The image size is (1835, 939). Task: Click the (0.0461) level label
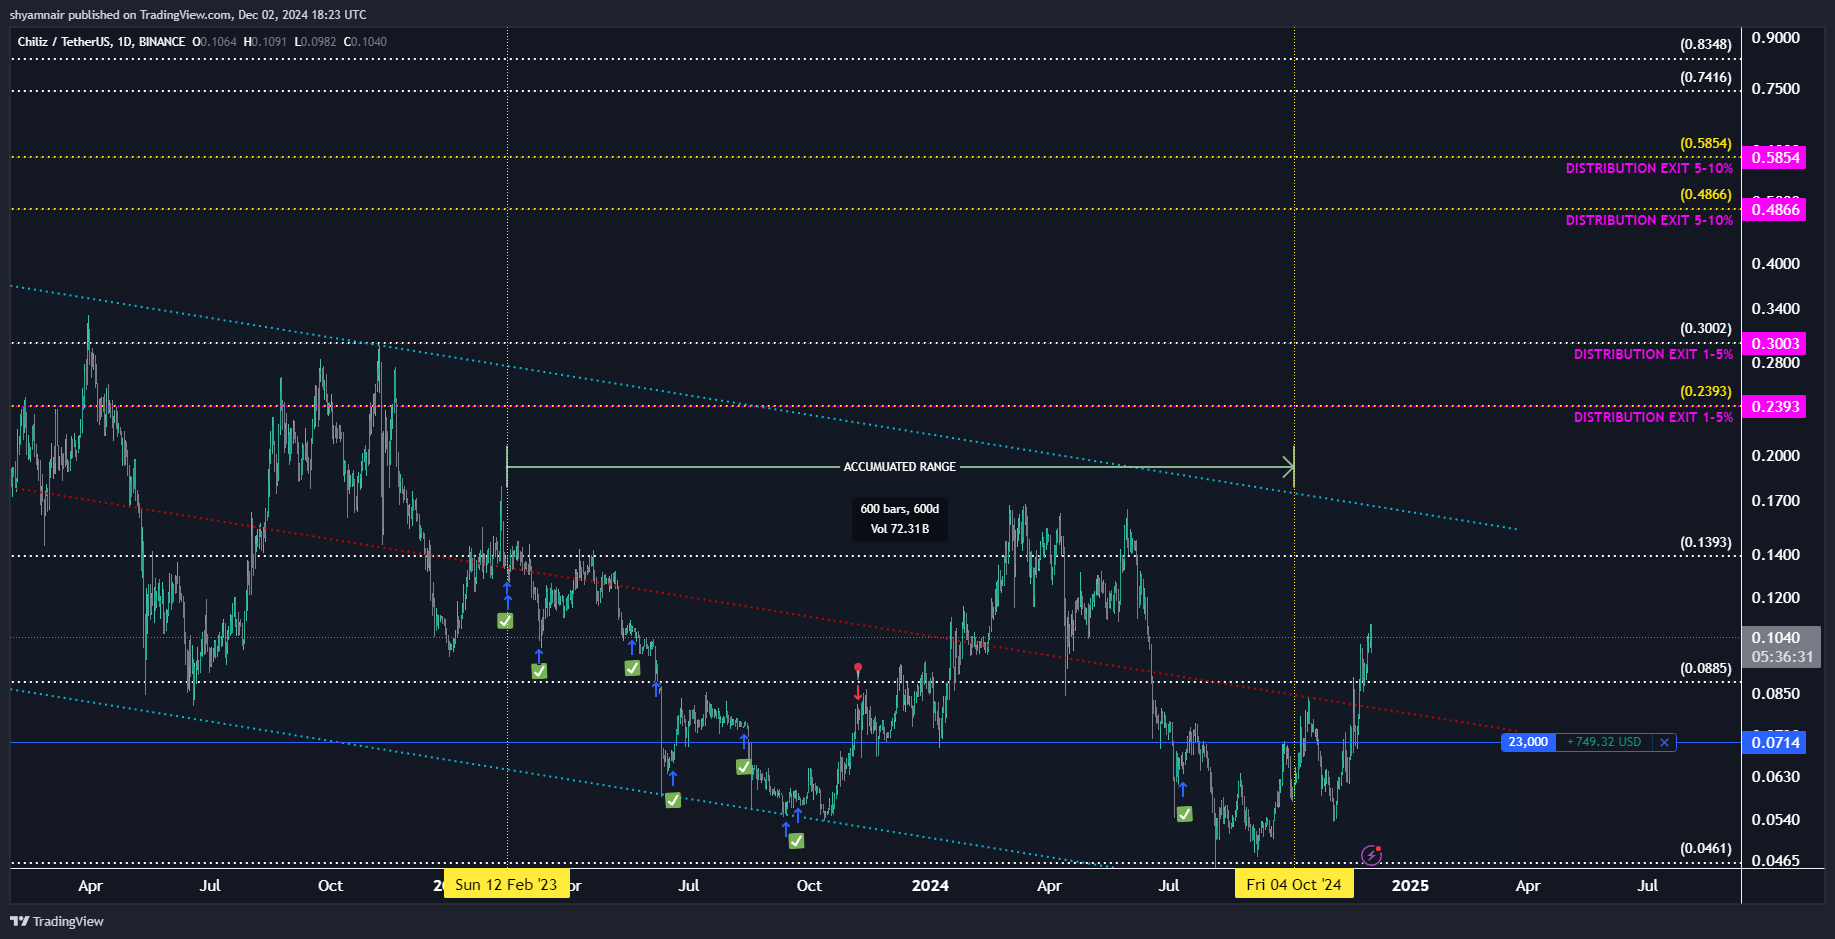[x=1705, y=849]
